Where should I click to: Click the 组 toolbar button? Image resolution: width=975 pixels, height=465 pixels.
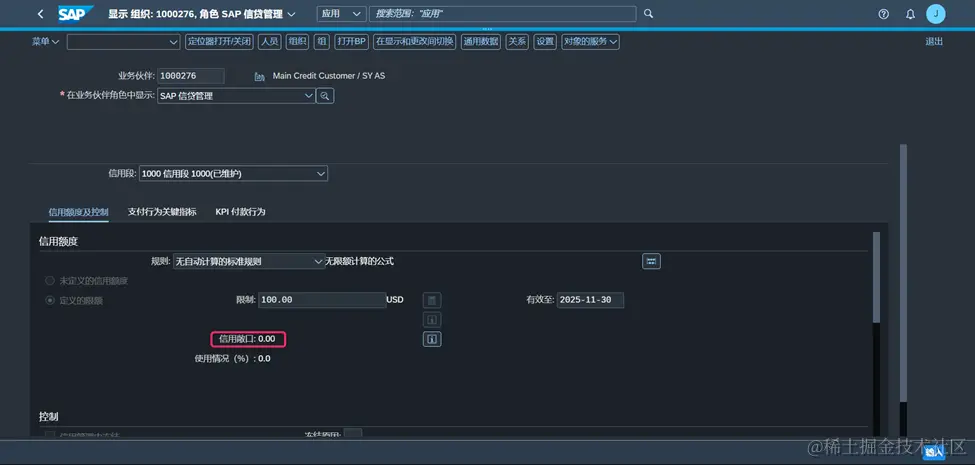pyautogui.click(x=321, y=42)
